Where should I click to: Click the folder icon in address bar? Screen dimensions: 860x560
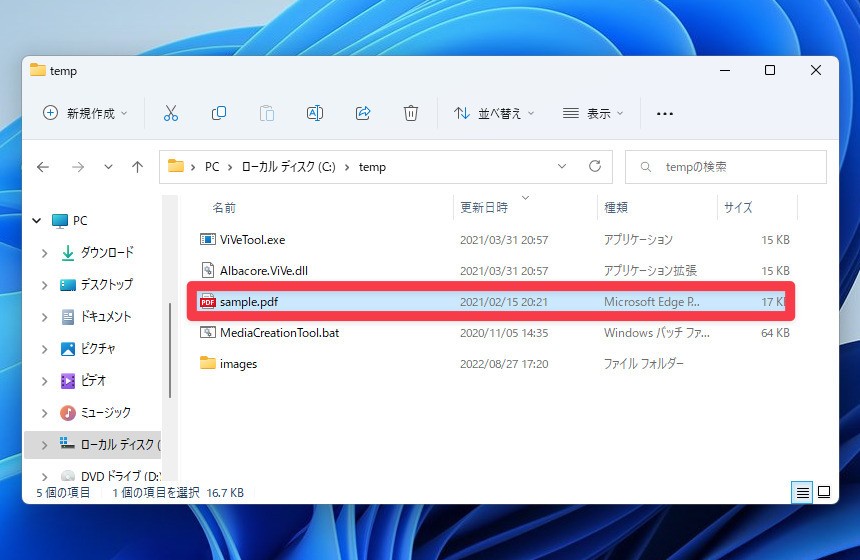(x=176, y=166)
